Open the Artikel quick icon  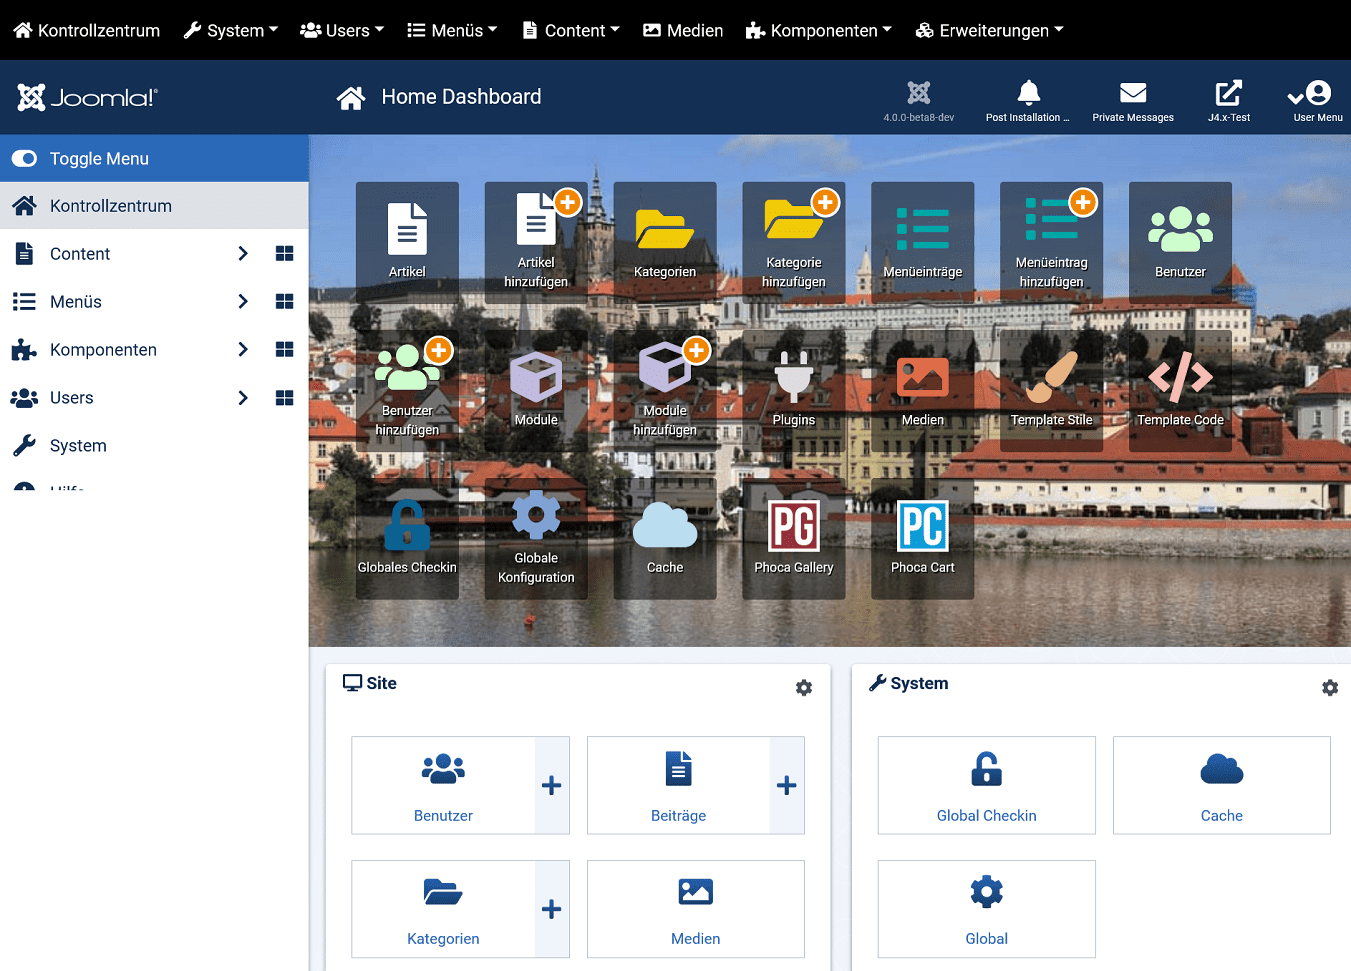[x=407, y=242]
